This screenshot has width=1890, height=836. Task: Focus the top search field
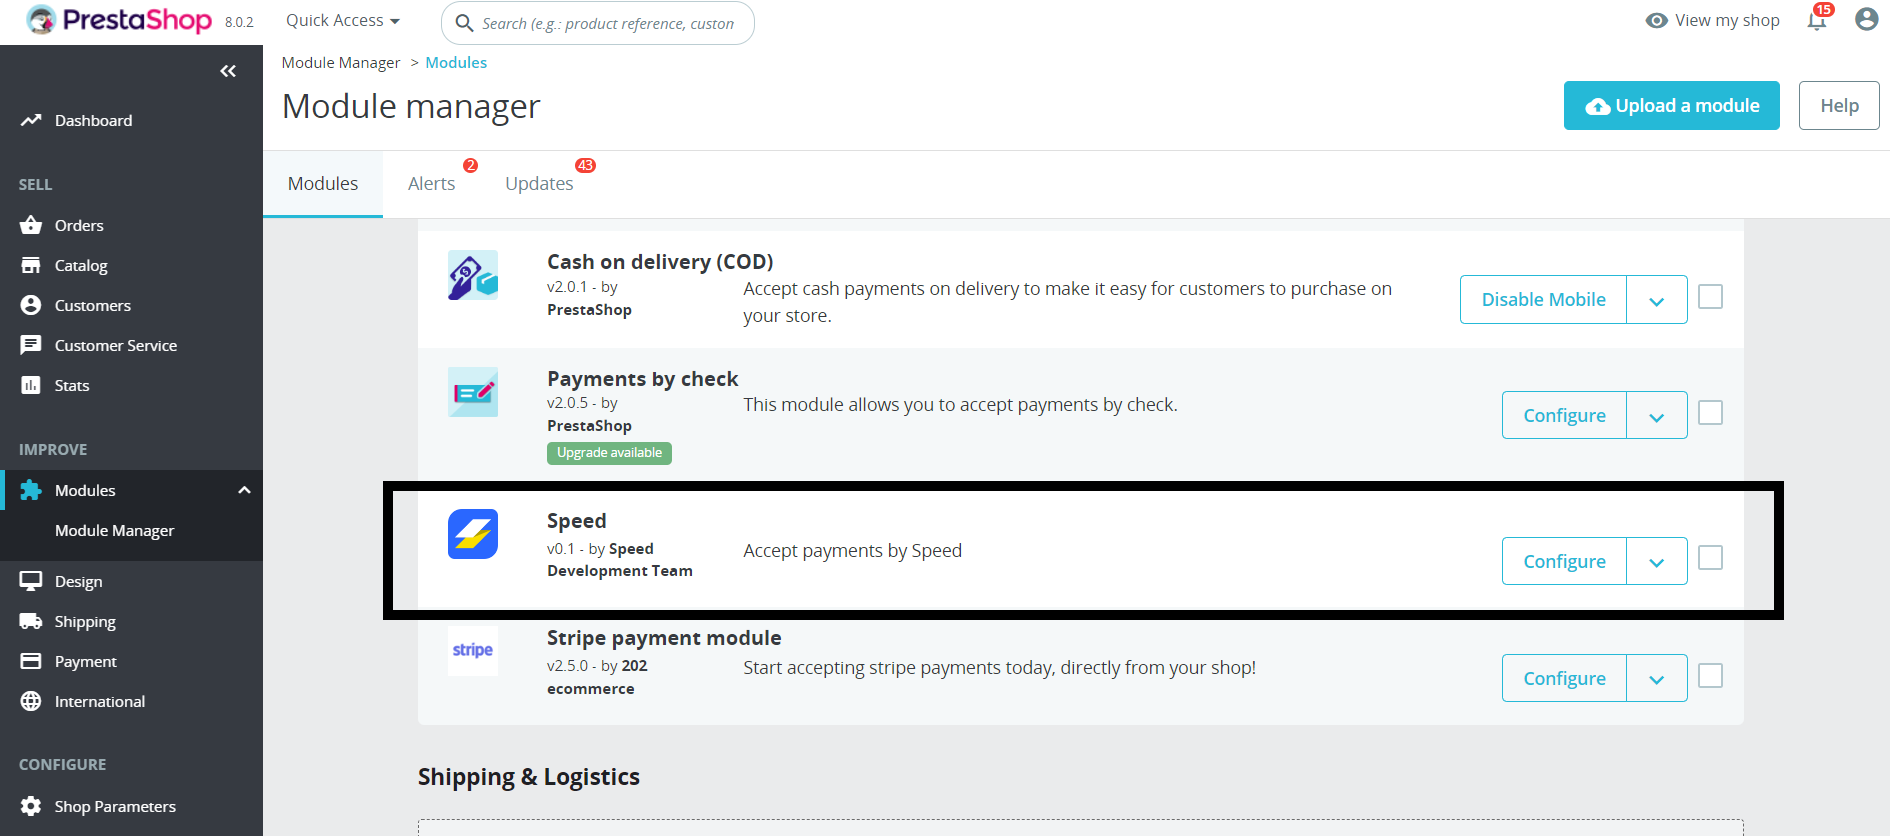pos(598,22)
